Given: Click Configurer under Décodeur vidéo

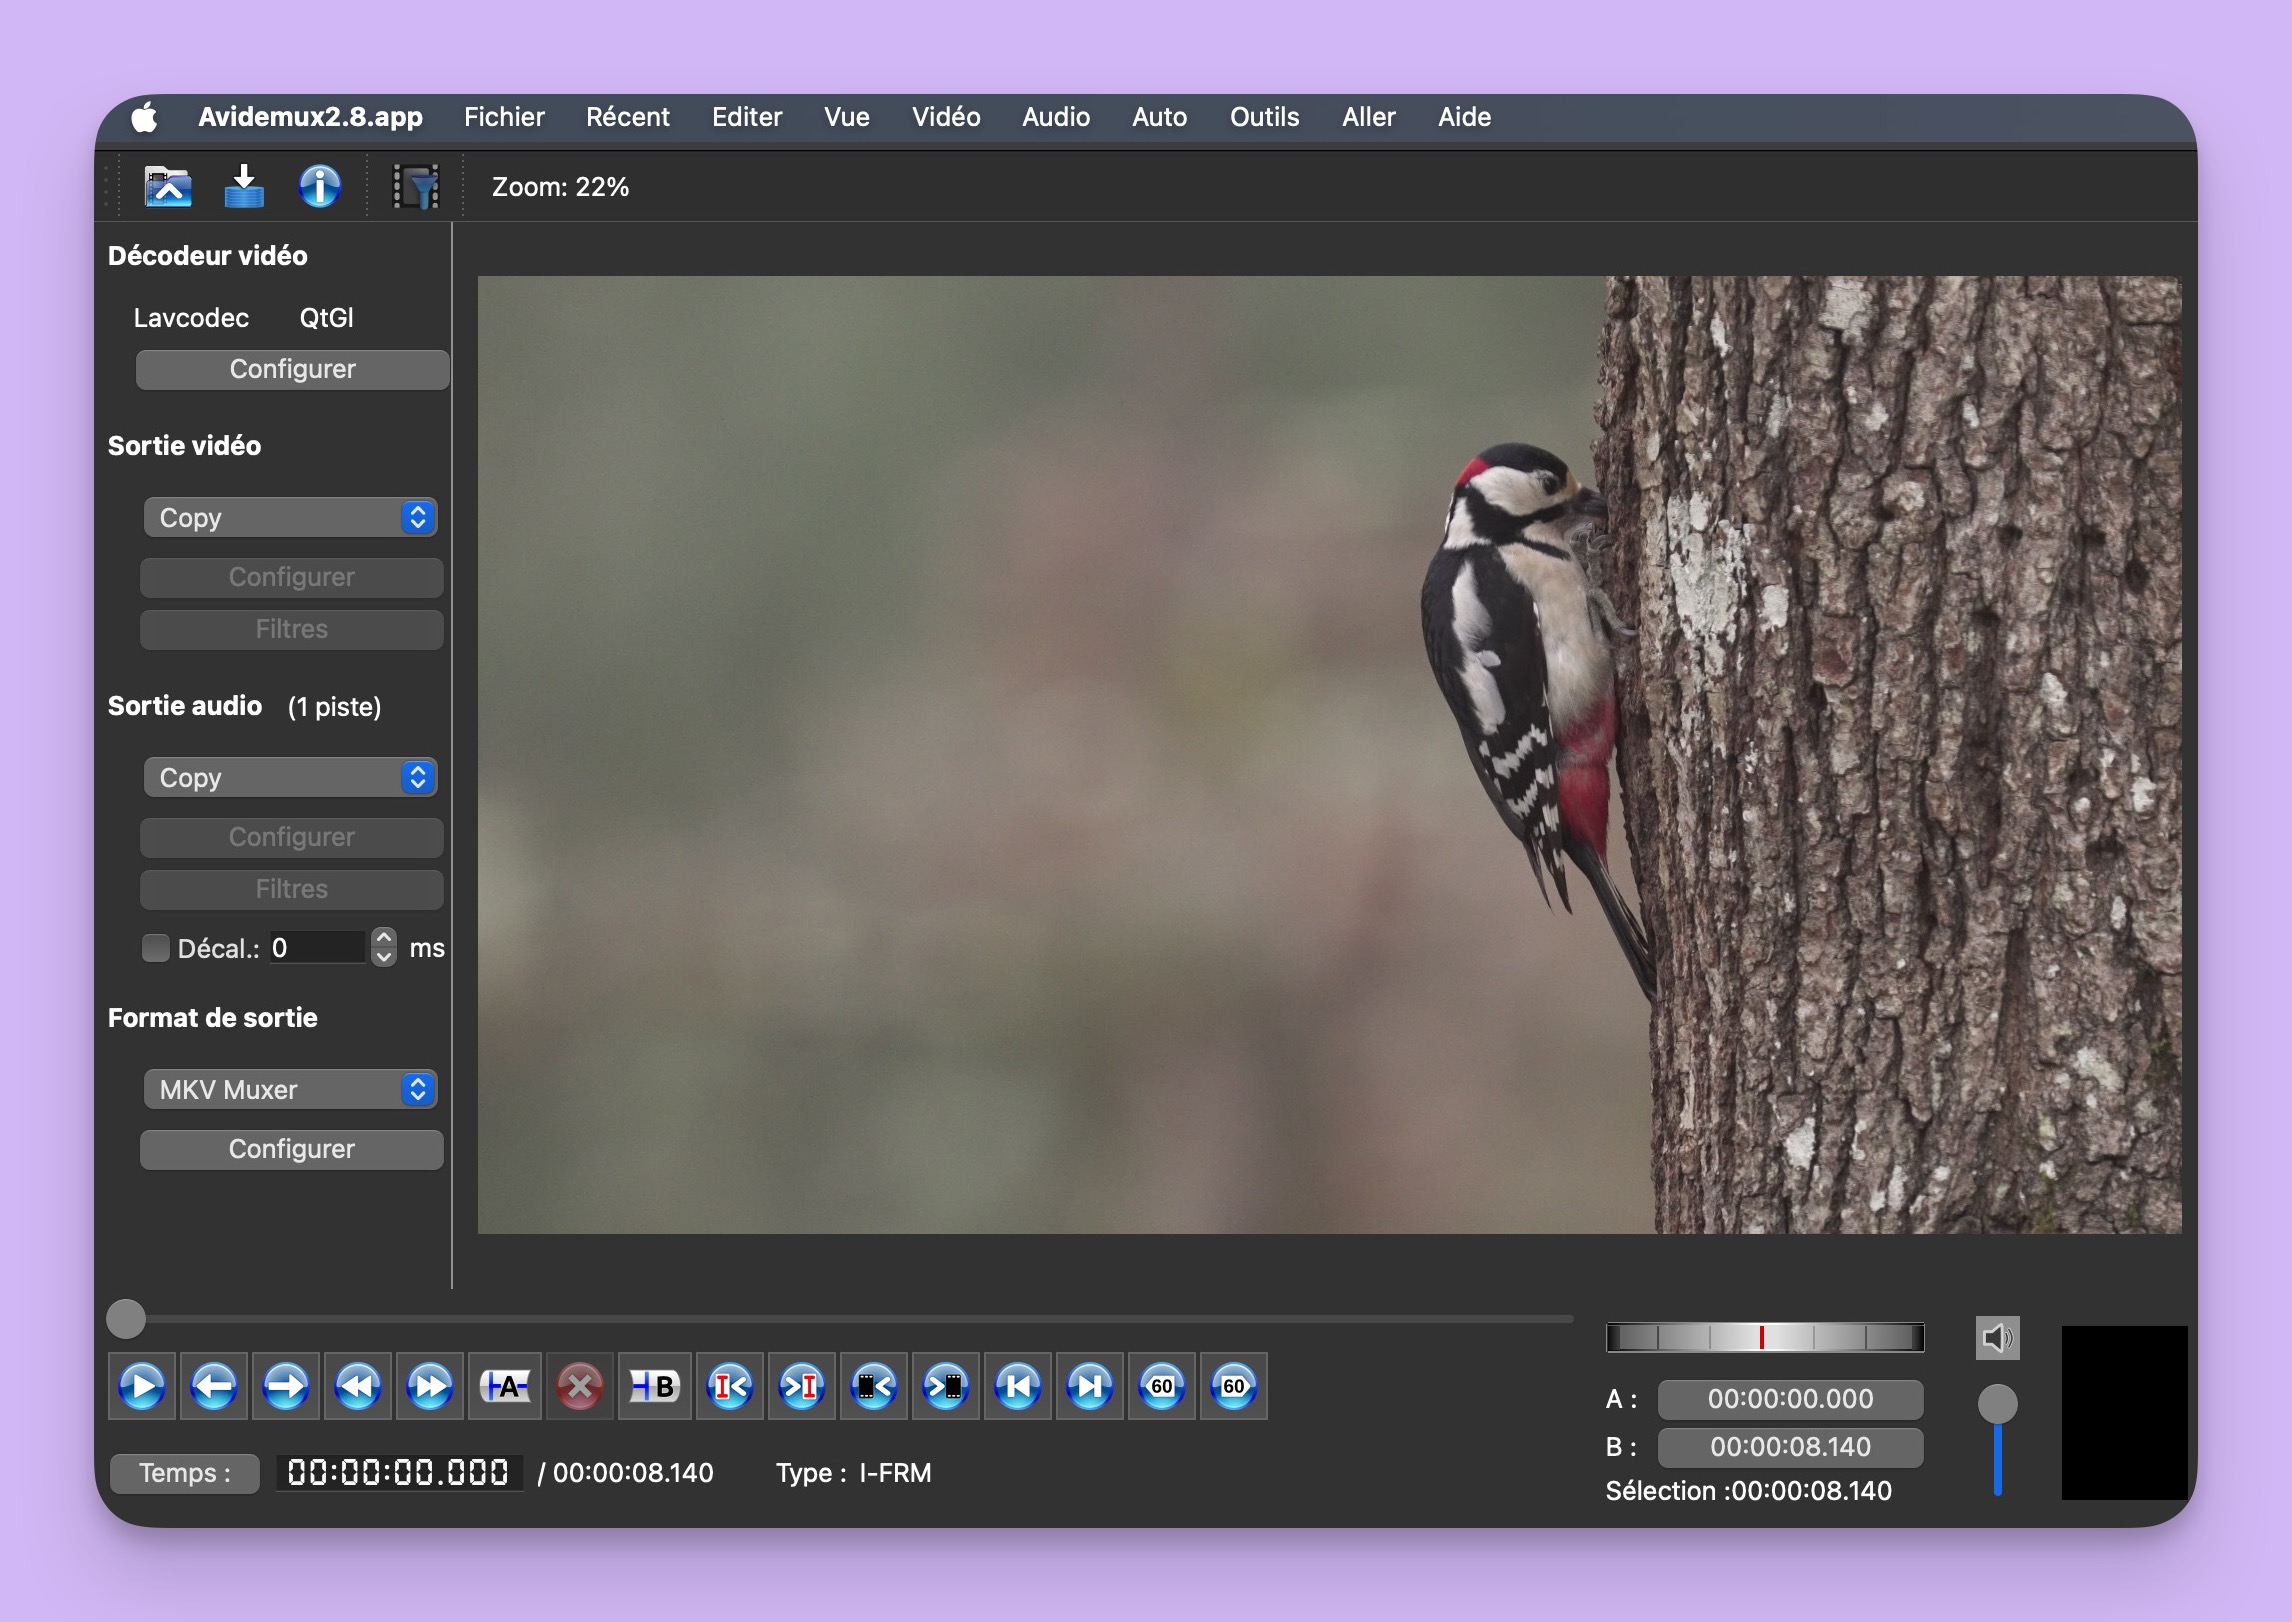Looking at the screenshot, I should (292, 369).
